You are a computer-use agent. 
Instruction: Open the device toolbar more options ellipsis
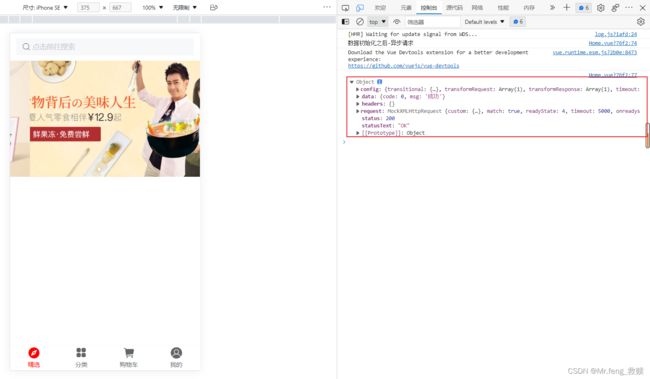[x=327, y=7]
